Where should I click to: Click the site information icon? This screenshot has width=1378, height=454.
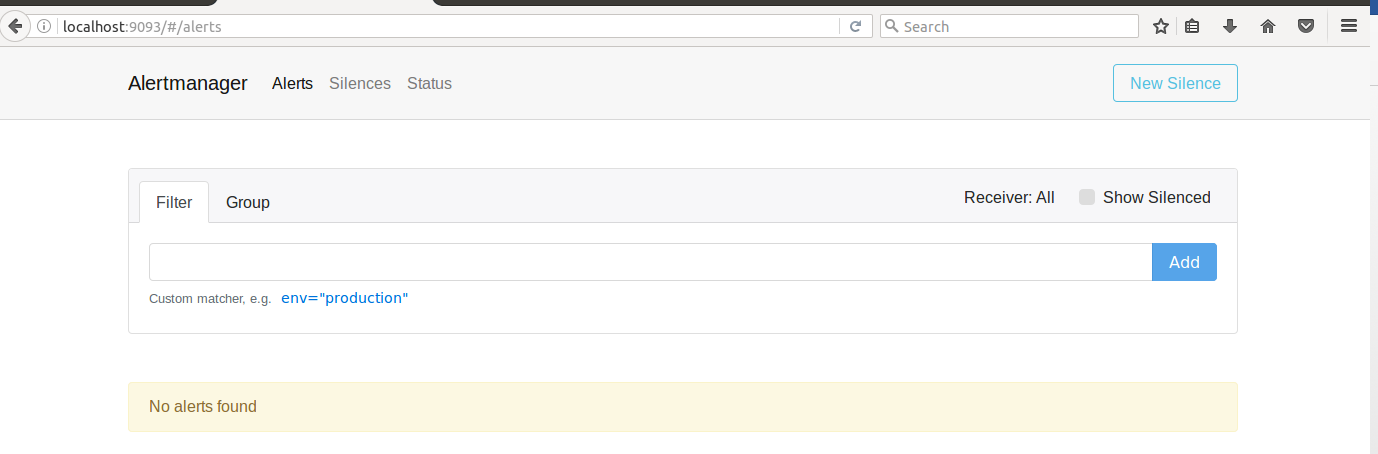(44, 27)
